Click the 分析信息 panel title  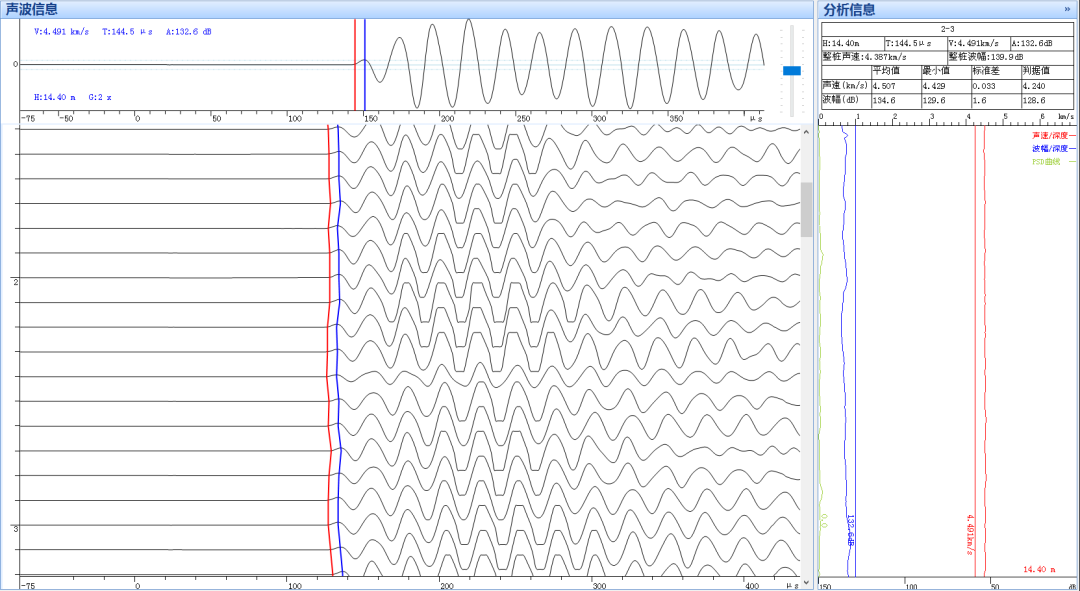(849, 9)
